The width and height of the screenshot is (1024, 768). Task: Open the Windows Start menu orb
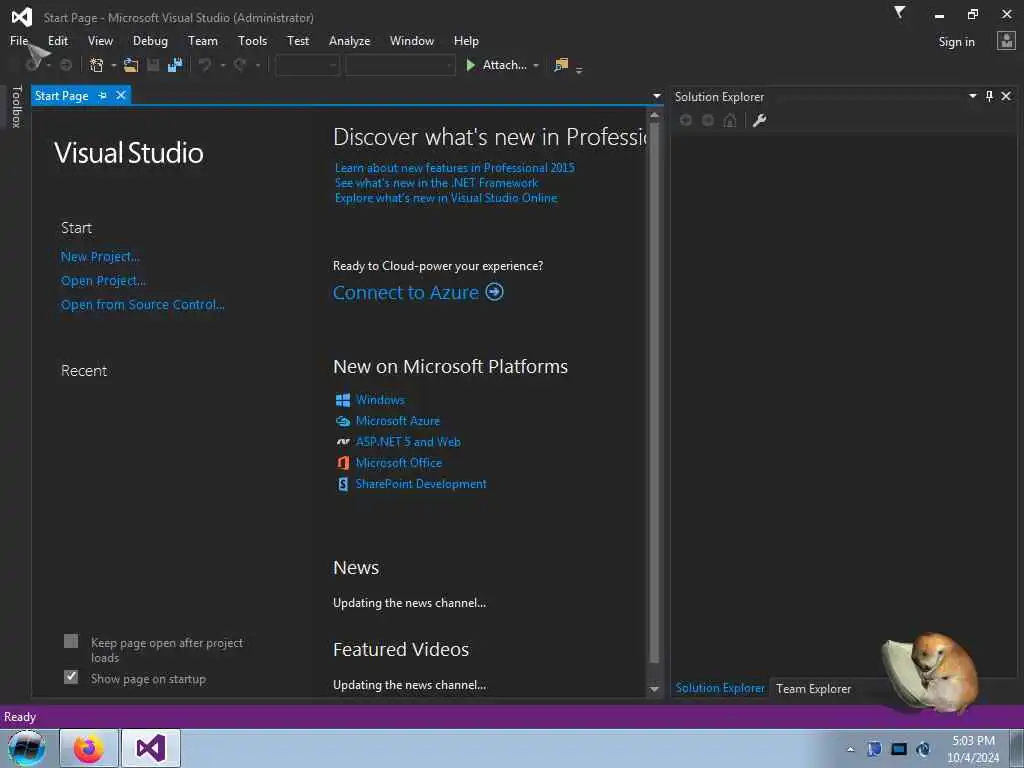(x=27, y=748)
